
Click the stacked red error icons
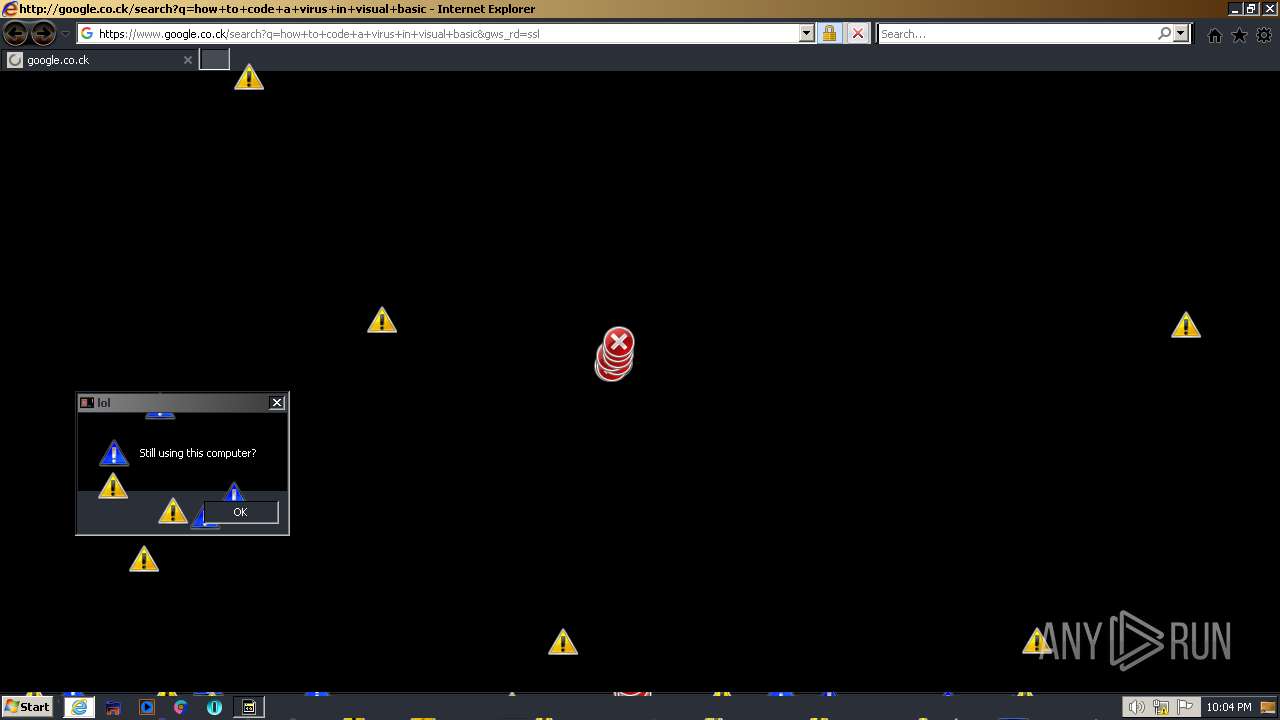point(615,354)
